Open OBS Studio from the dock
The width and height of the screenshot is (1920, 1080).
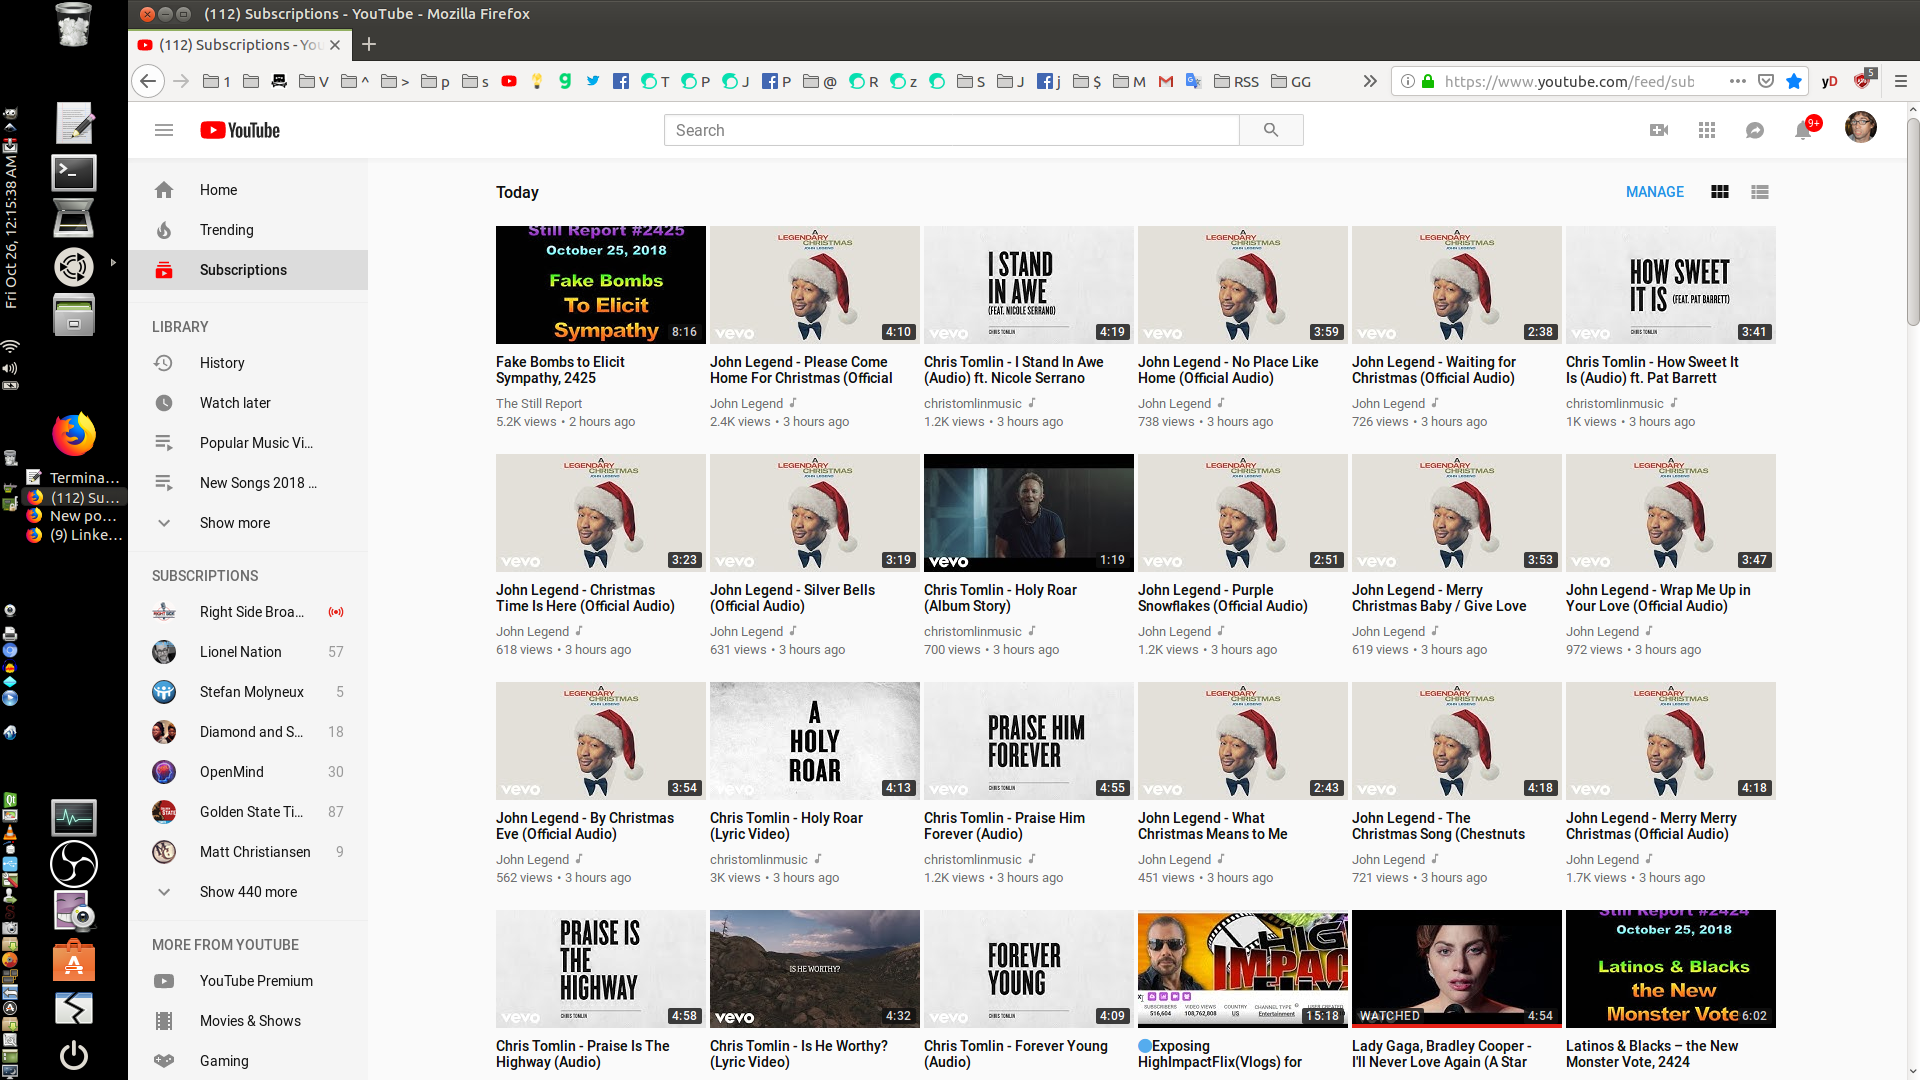pyautogui.click(x=74, y=864)
